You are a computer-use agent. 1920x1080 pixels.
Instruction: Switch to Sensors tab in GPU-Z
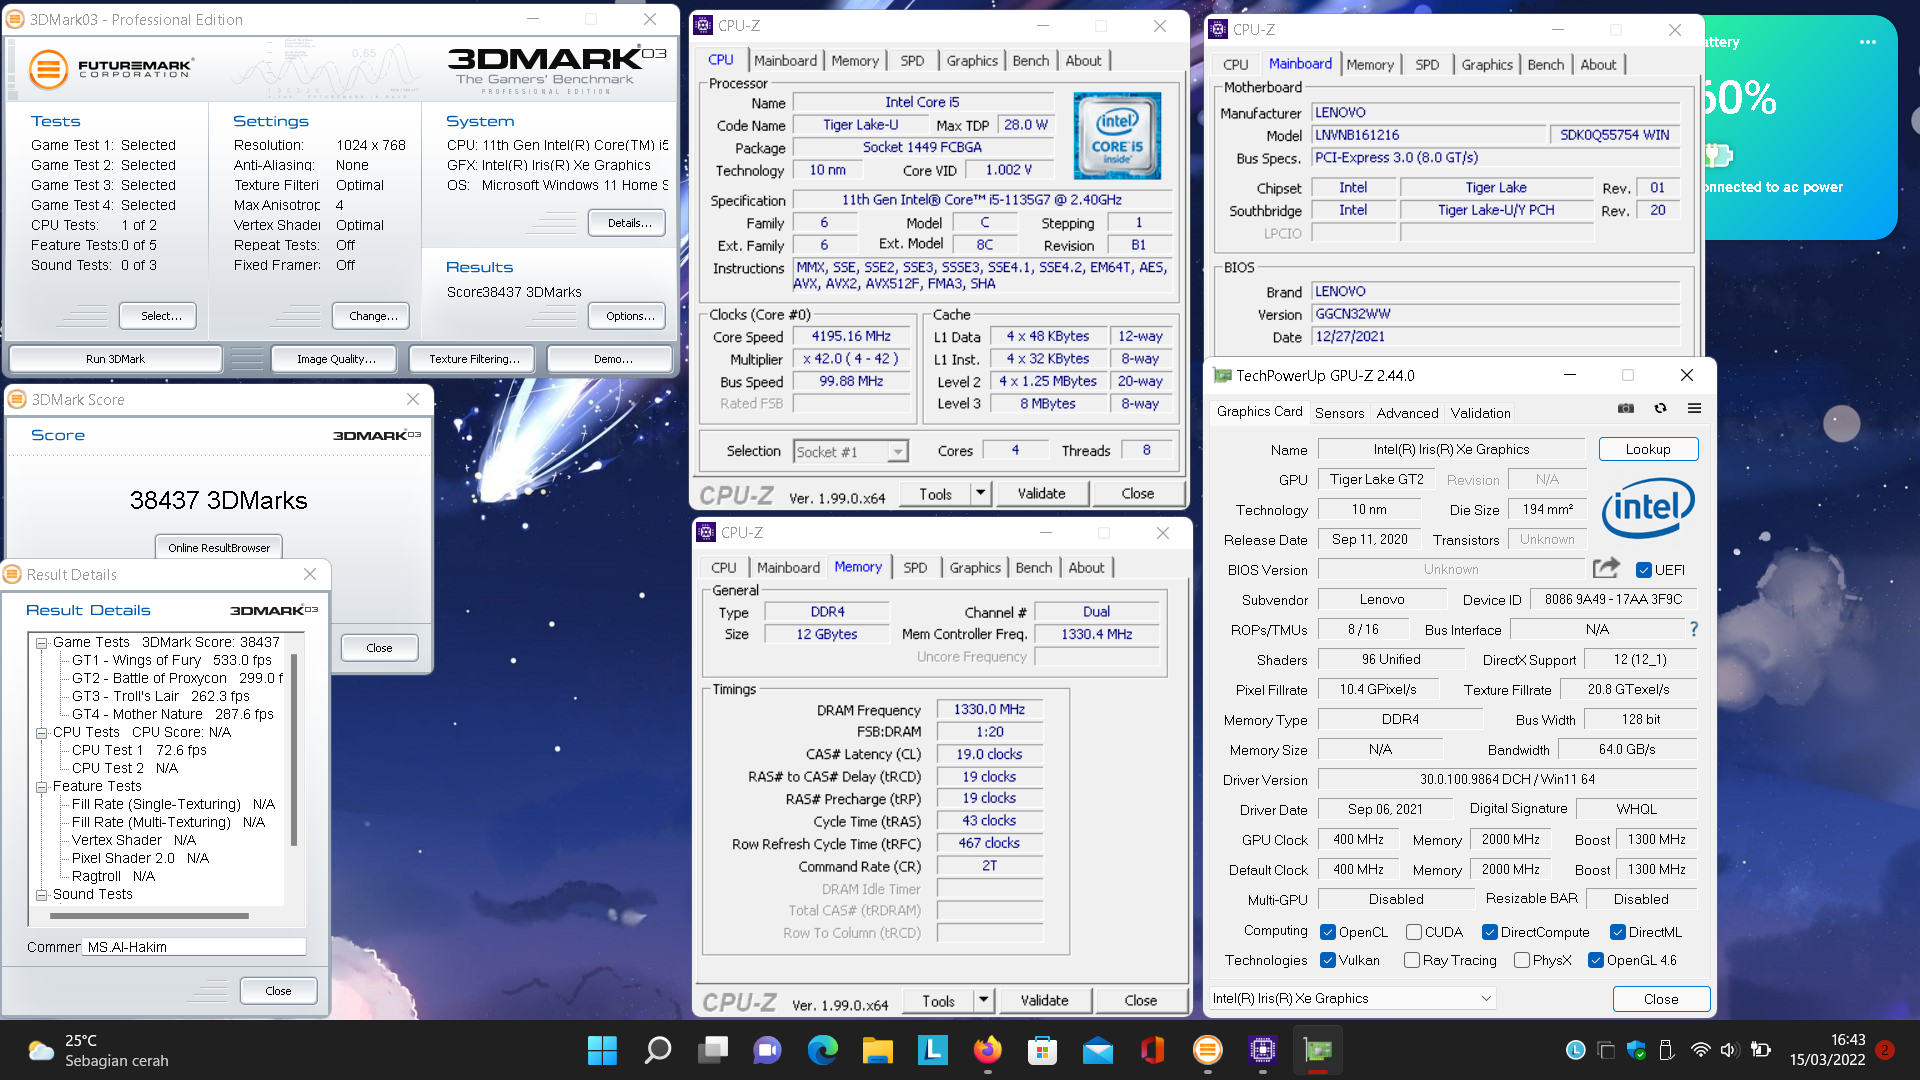tap(1339, 413)
